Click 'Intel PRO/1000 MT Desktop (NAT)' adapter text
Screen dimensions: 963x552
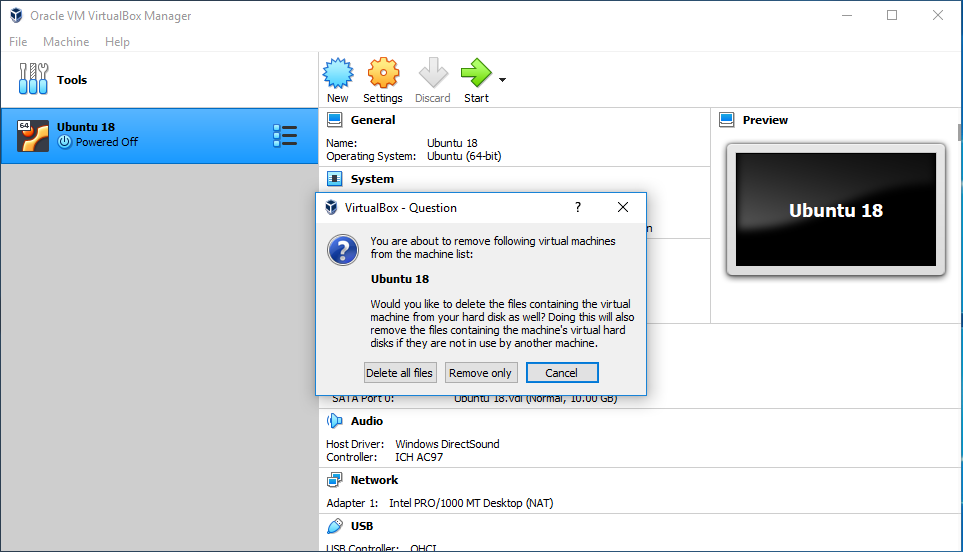tap(471, 503)
